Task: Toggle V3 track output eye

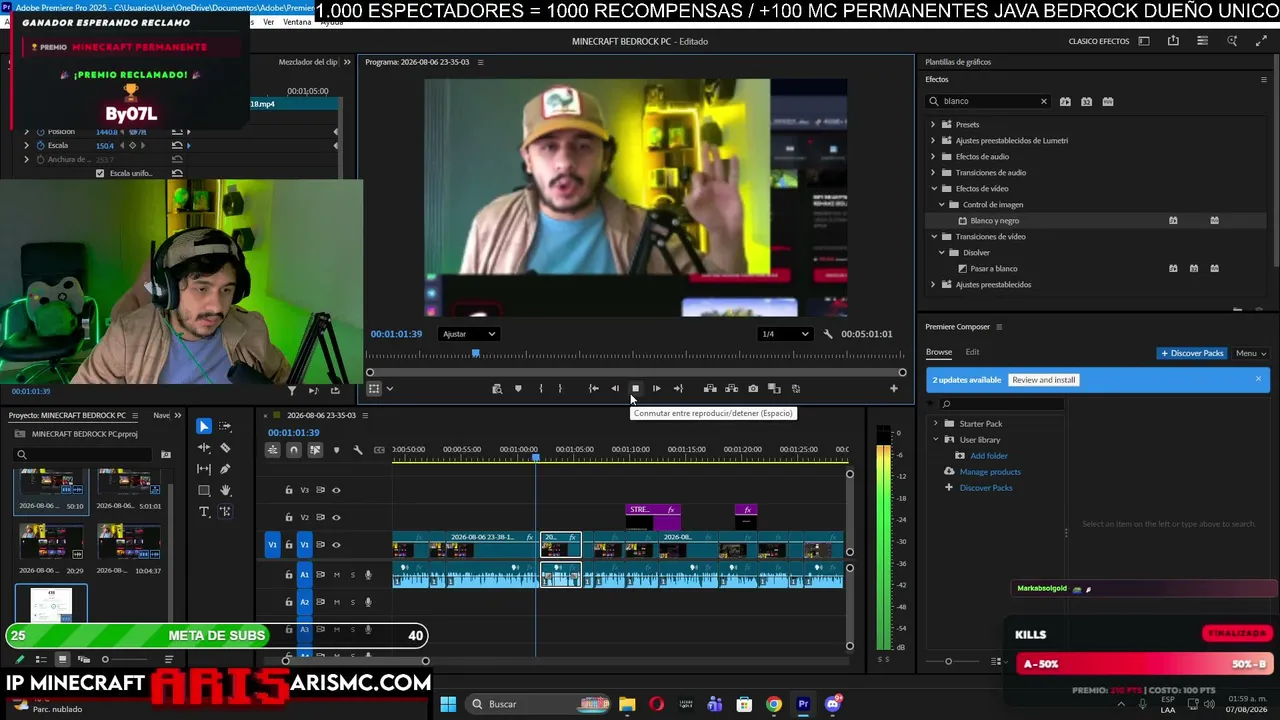Action: pyautogui.click(x=336, y=490)
